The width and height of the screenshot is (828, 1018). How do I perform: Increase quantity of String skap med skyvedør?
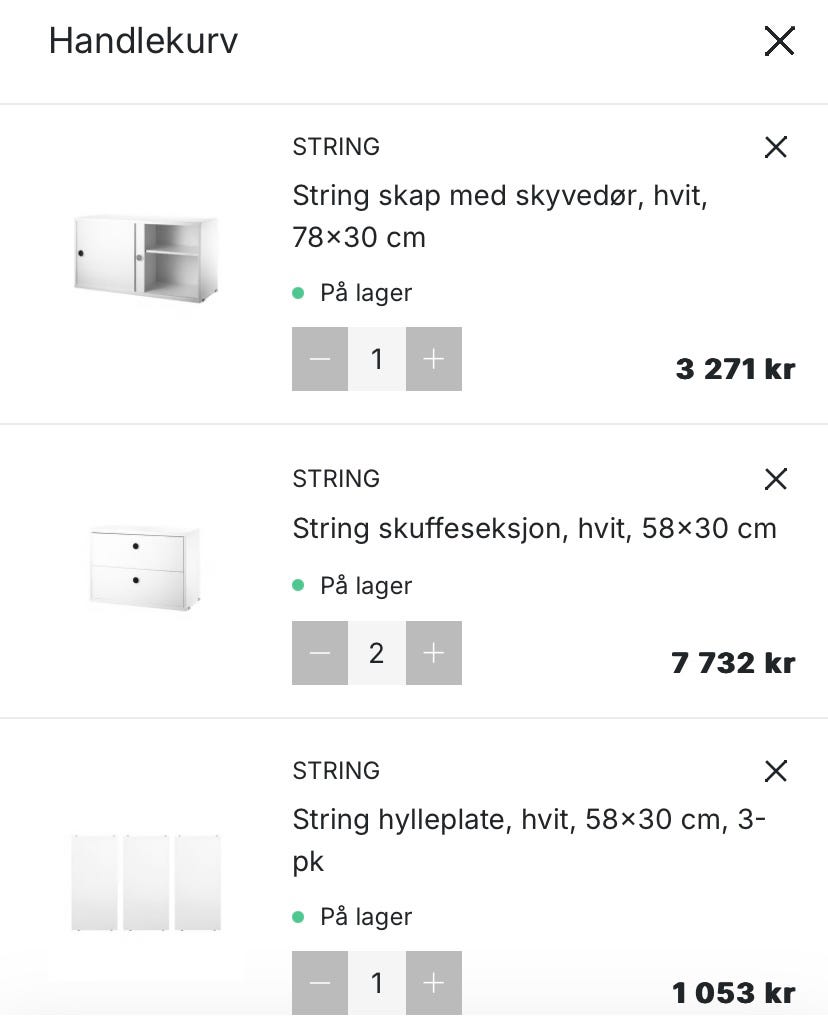434,359
